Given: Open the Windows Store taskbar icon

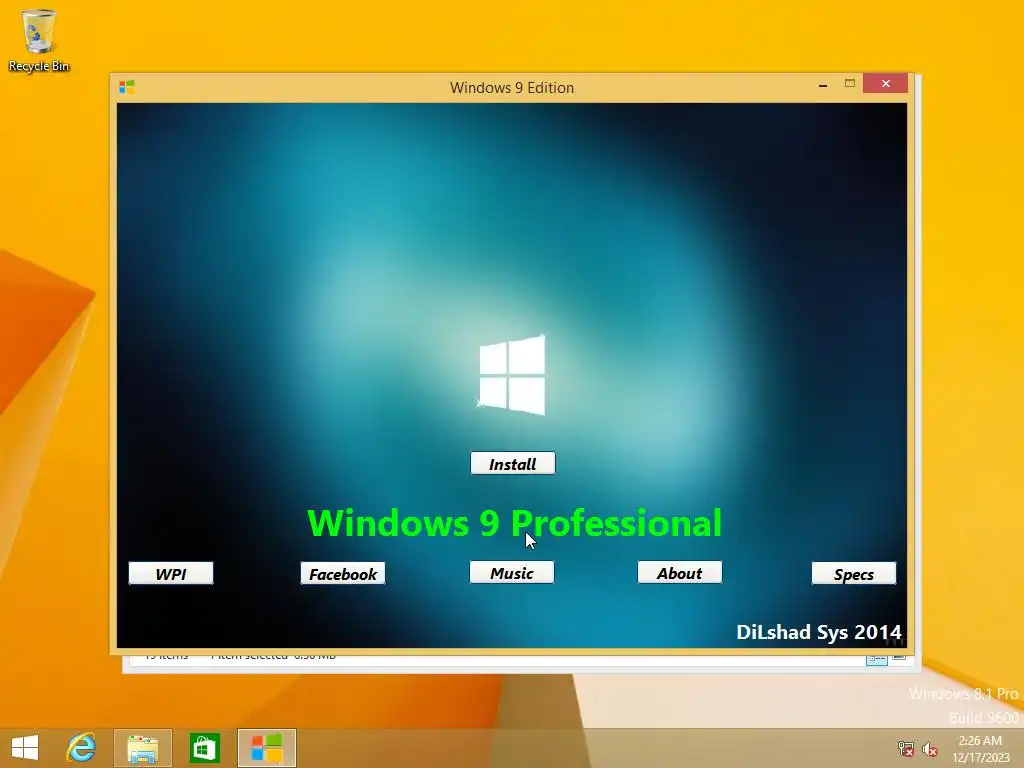Looking at the screenshot, I should click(x=204, y=748).
